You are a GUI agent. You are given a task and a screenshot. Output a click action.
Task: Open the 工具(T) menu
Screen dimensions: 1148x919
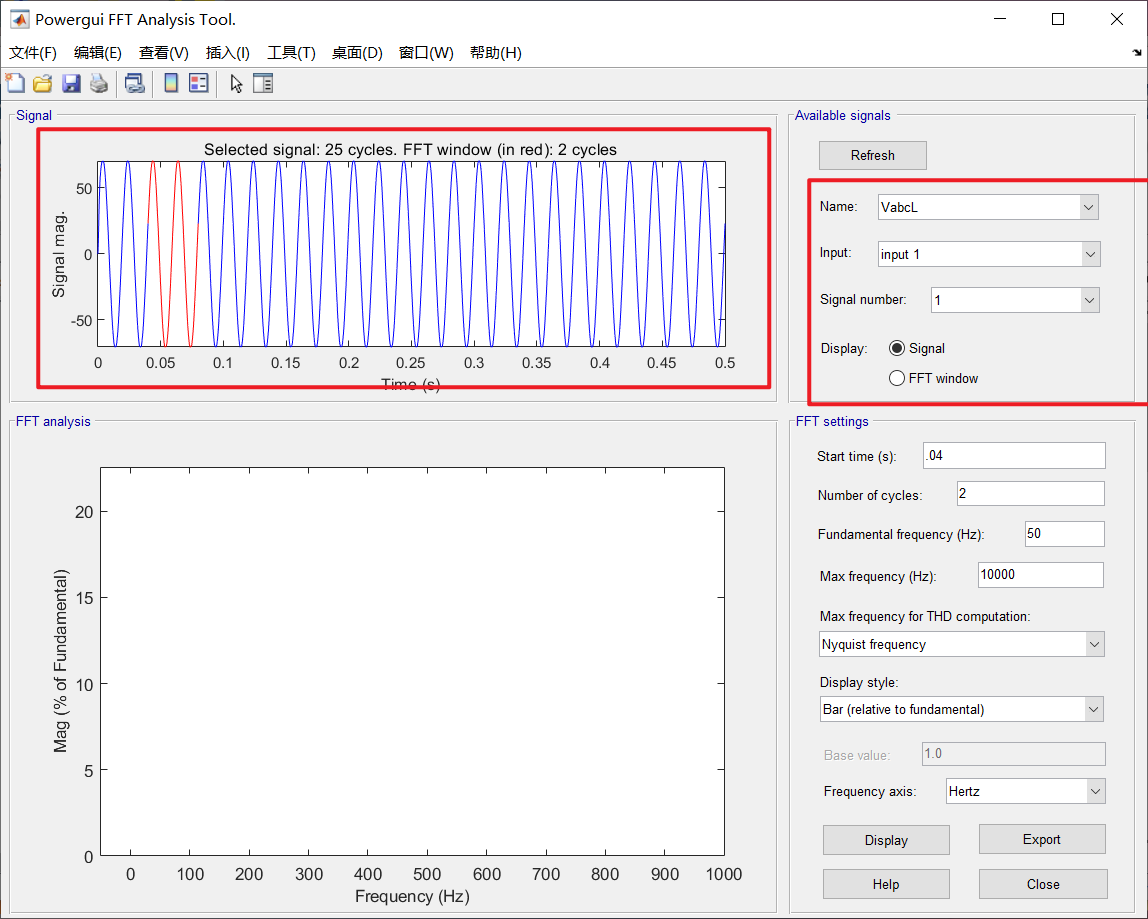(291, 53)
